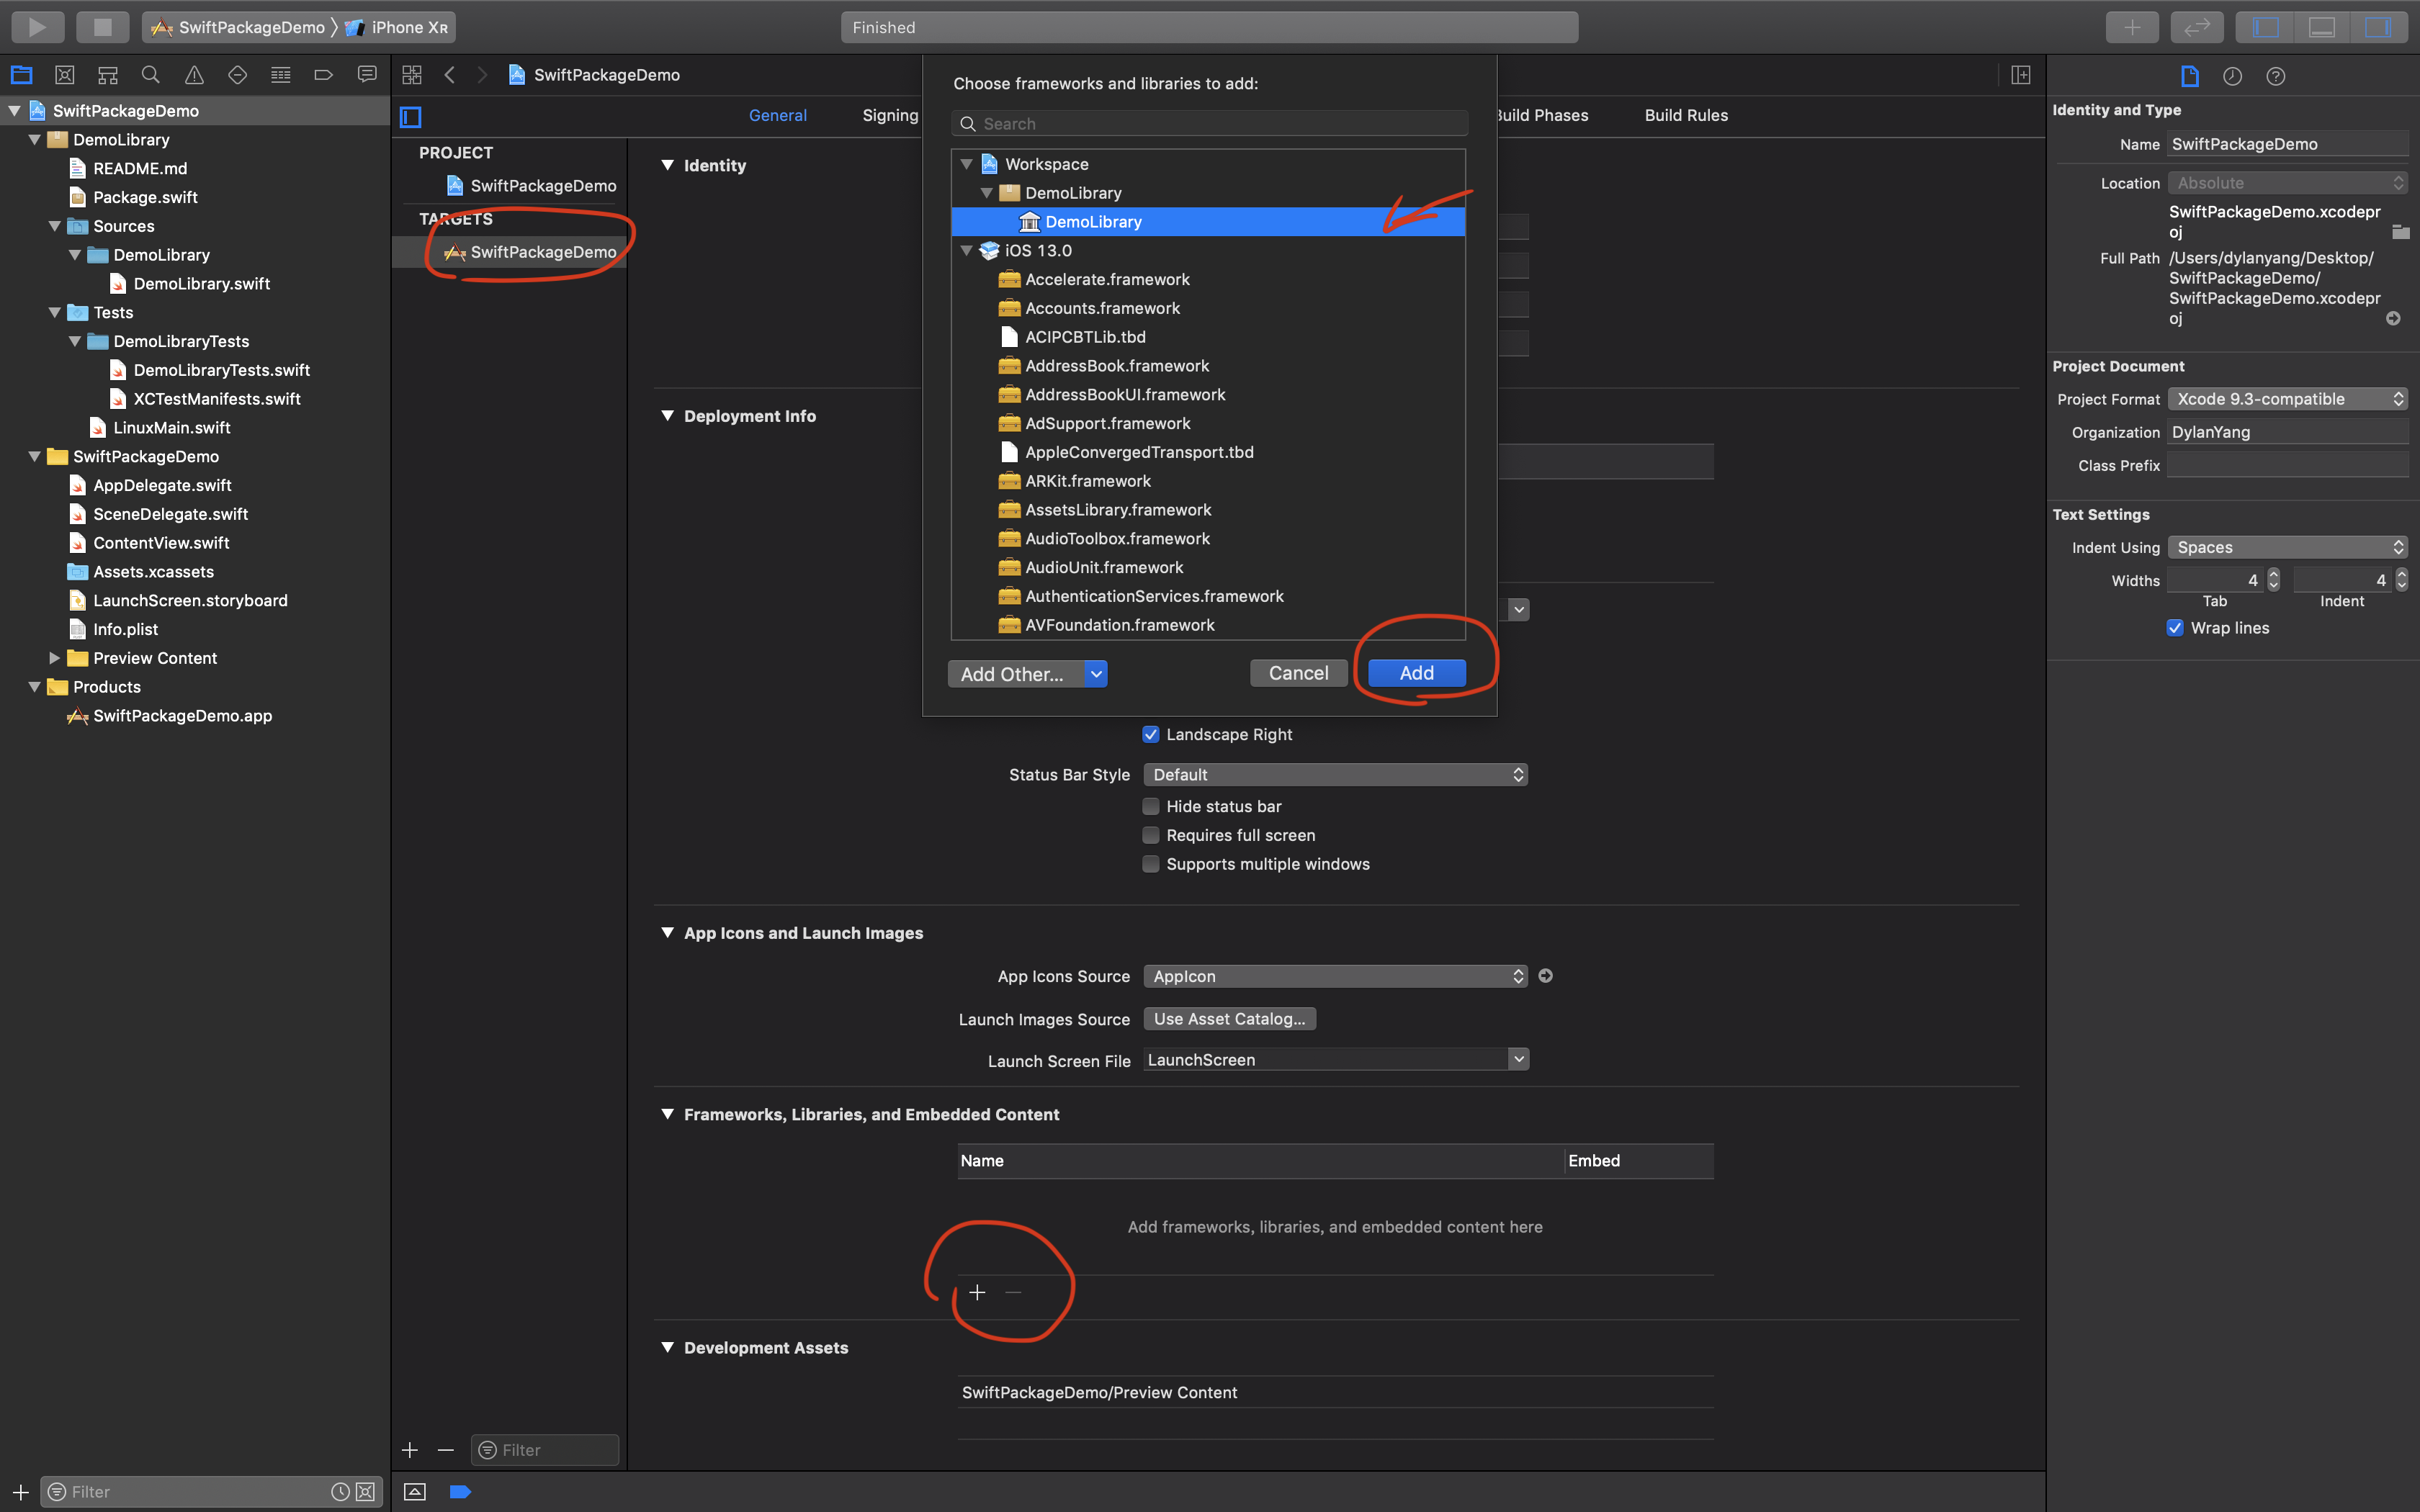Open the Find navigator magnifier
2420x1512 pixels.
point(151,75)
